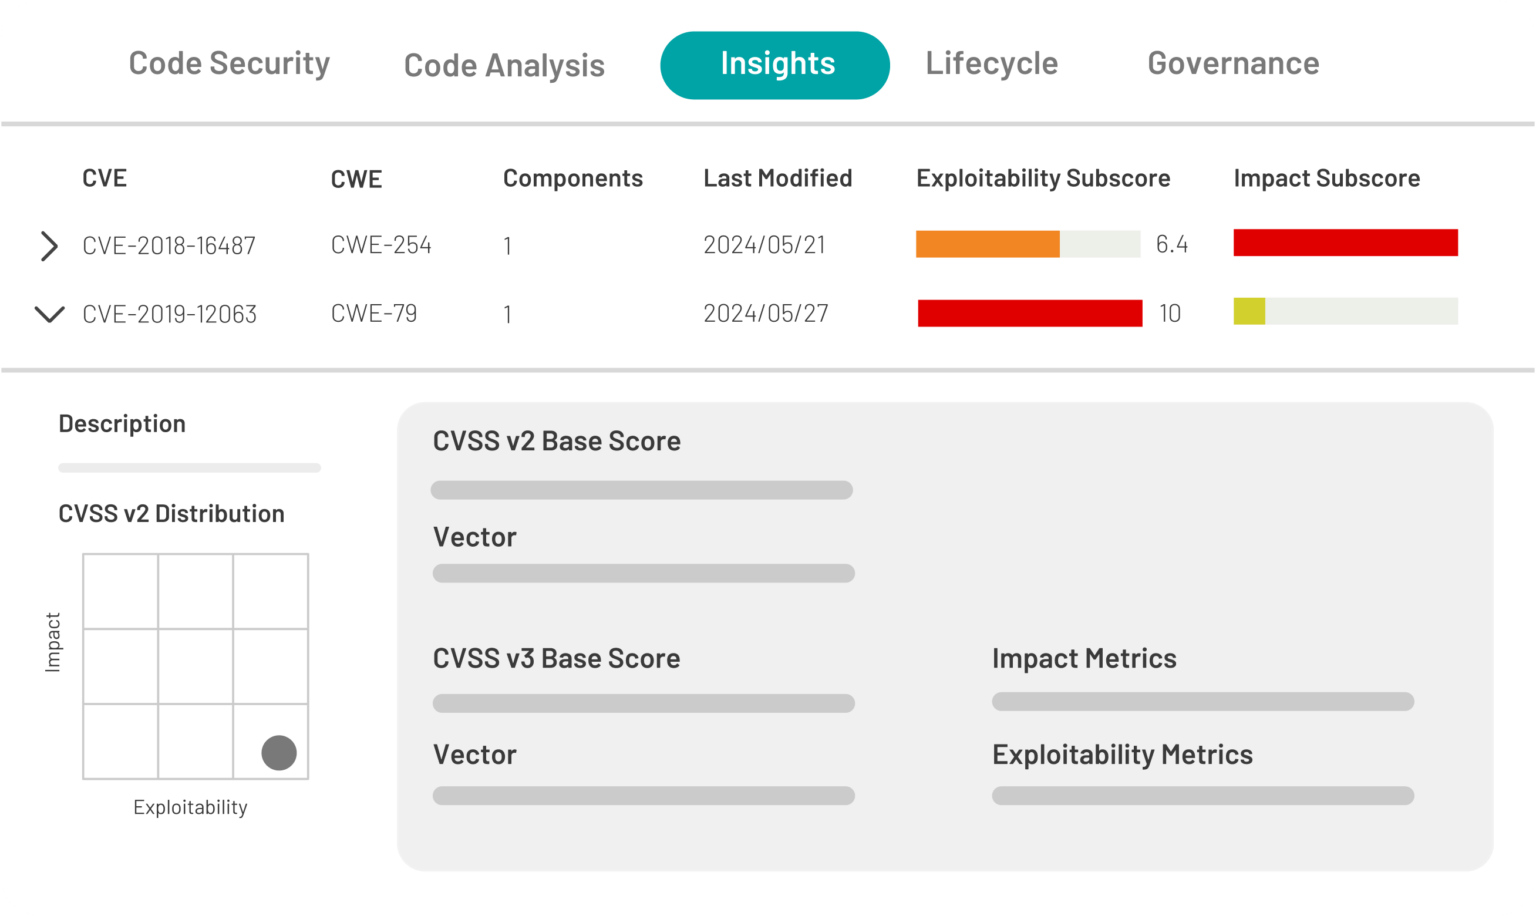Click the right-arrow chevron beside CVE-2018-16487

tap(49, 246)
